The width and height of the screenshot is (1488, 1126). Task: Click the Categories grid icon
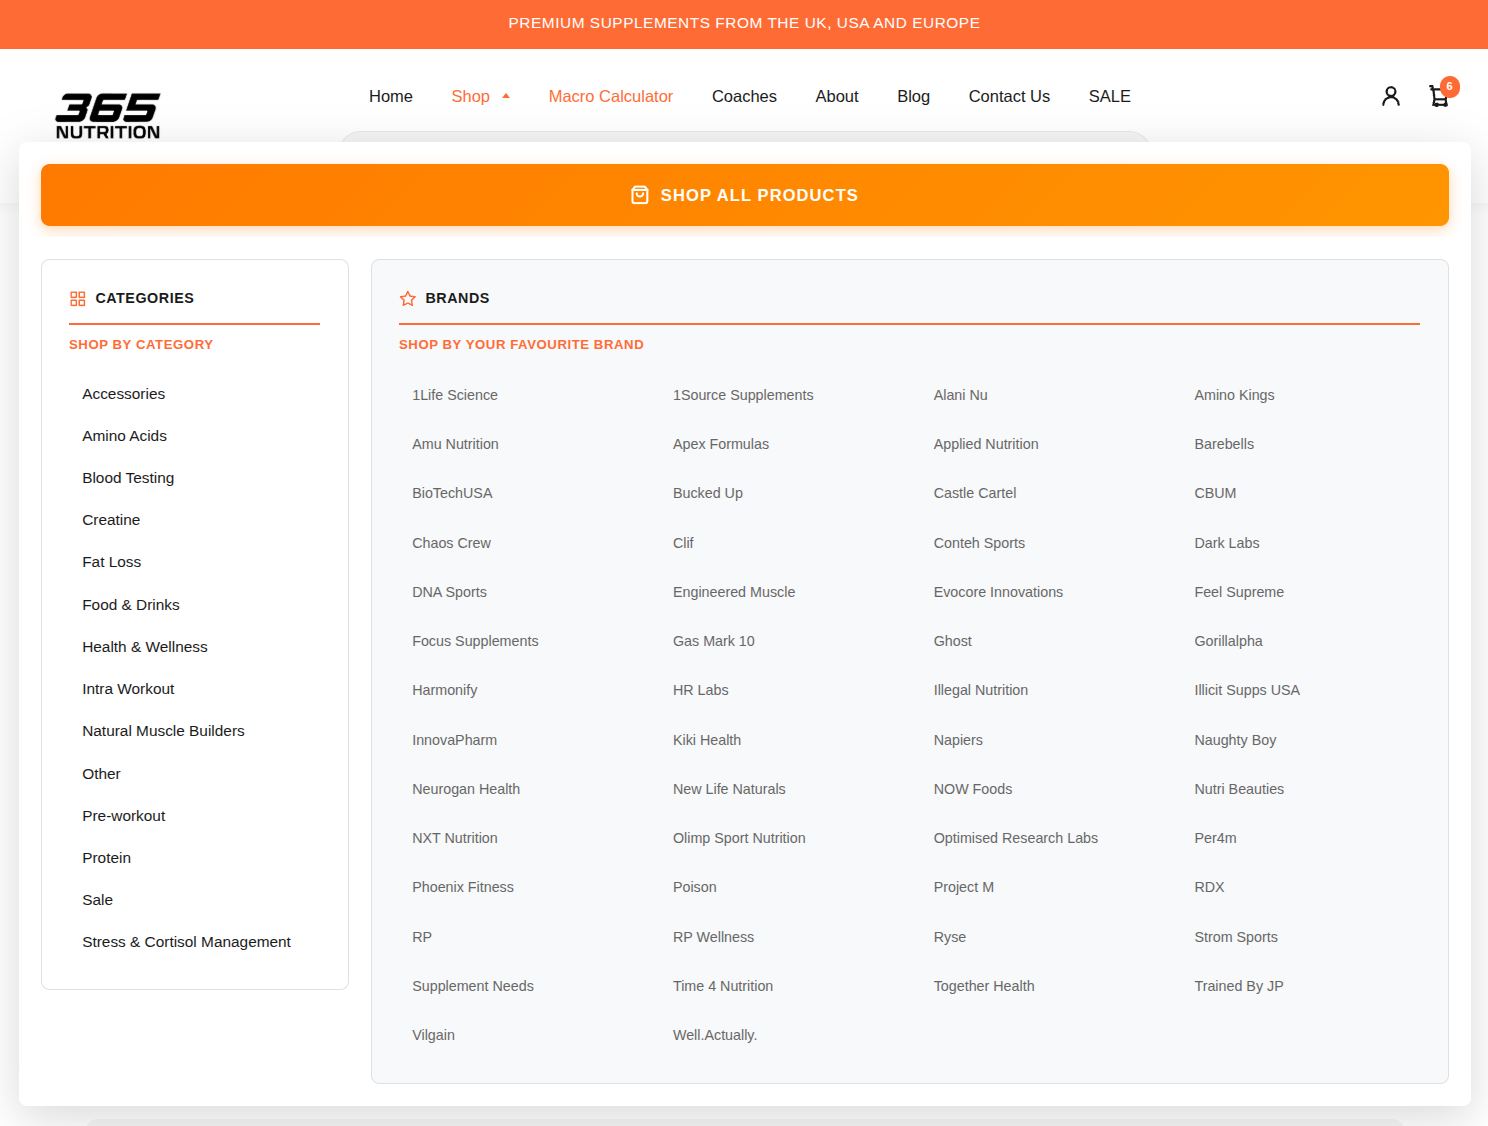click(x=78, y=299)
